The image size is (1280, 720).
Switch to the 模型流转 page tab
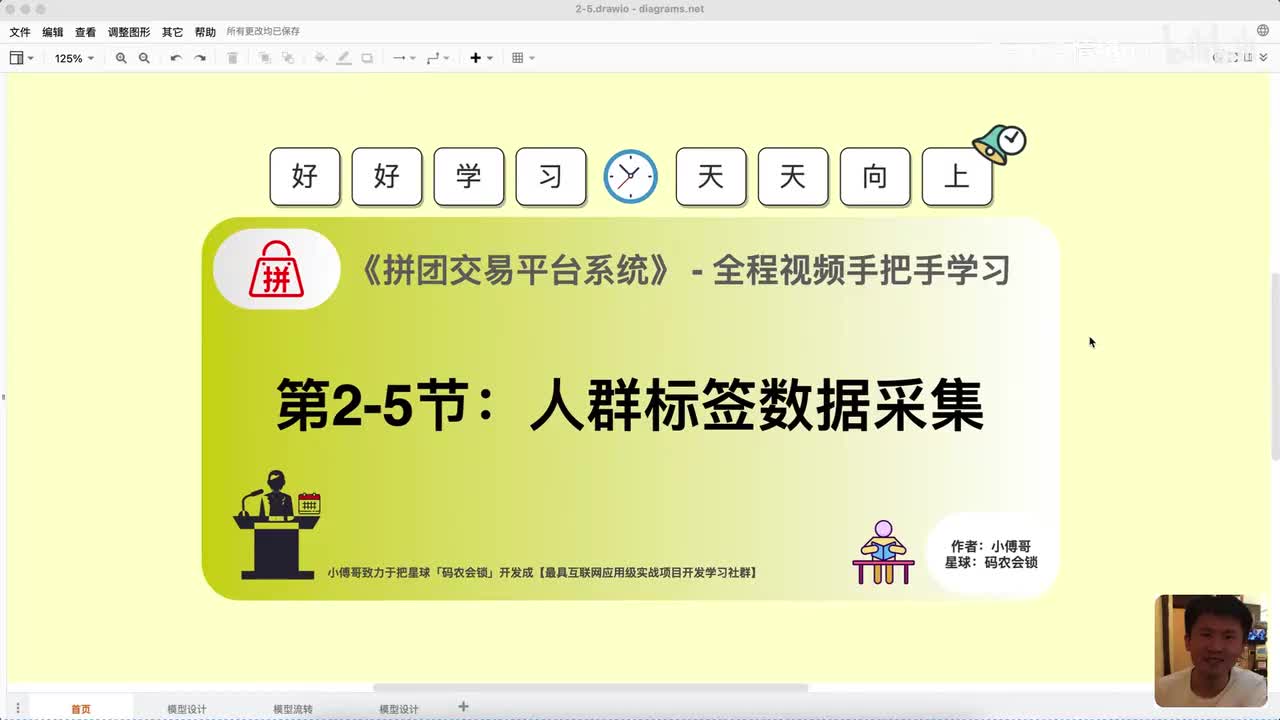(x=293, y=709)
